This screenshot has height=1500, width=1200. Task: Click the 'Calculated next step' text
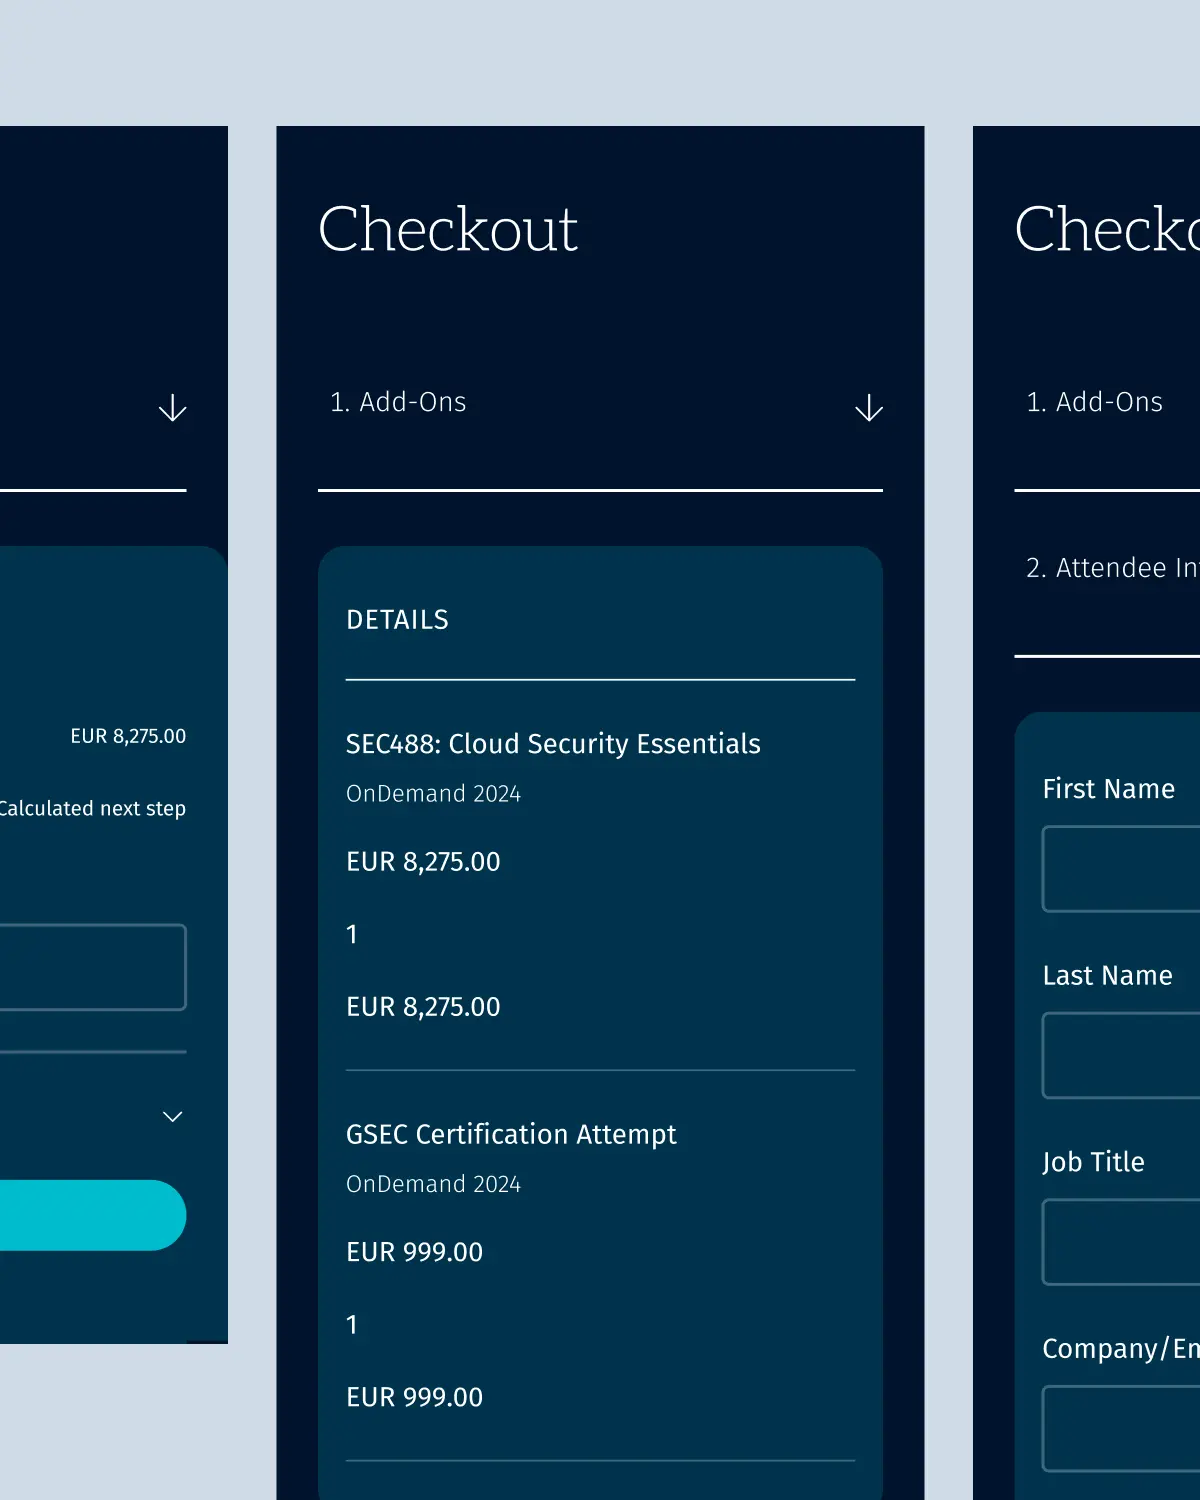92,808
